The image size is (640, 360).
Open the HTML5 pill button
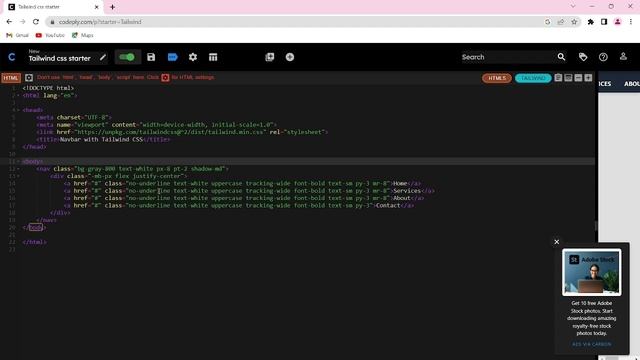click(x=497, y=78)
